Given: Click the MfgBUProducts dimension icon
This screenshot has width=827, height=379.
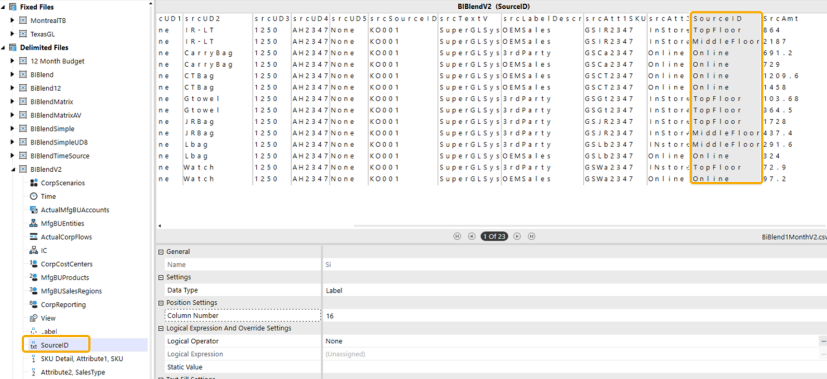Looking at the screenshot, I should 34,278.
